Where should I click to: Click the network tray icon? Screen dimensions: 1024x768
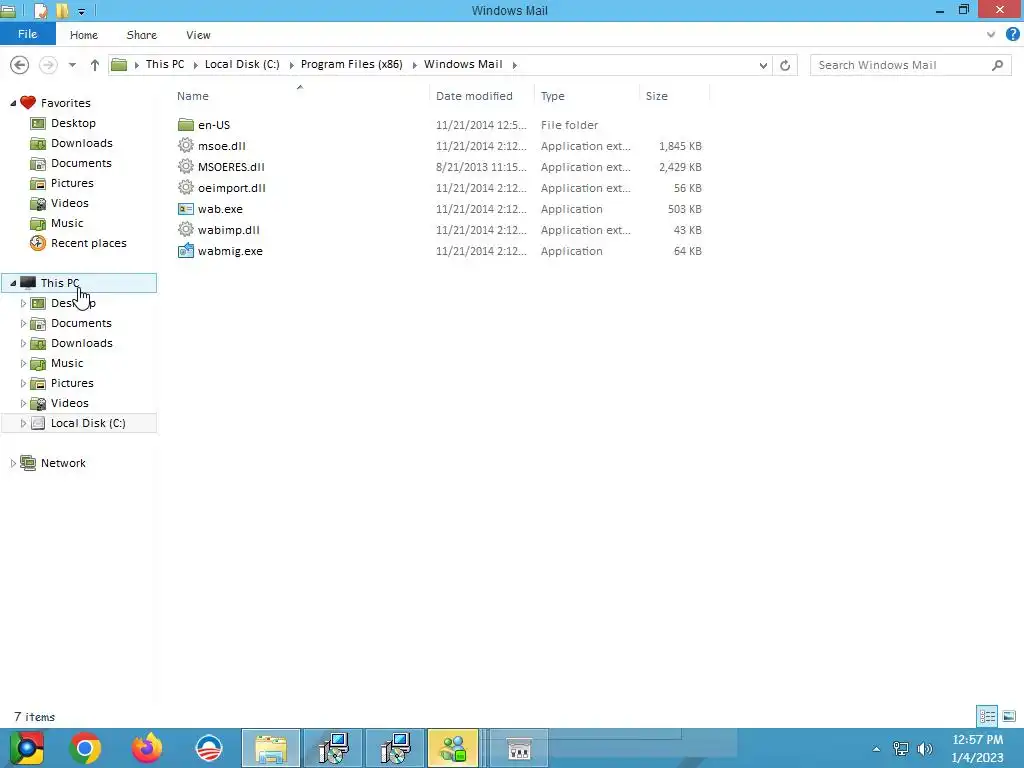click(x=901, y=749)
